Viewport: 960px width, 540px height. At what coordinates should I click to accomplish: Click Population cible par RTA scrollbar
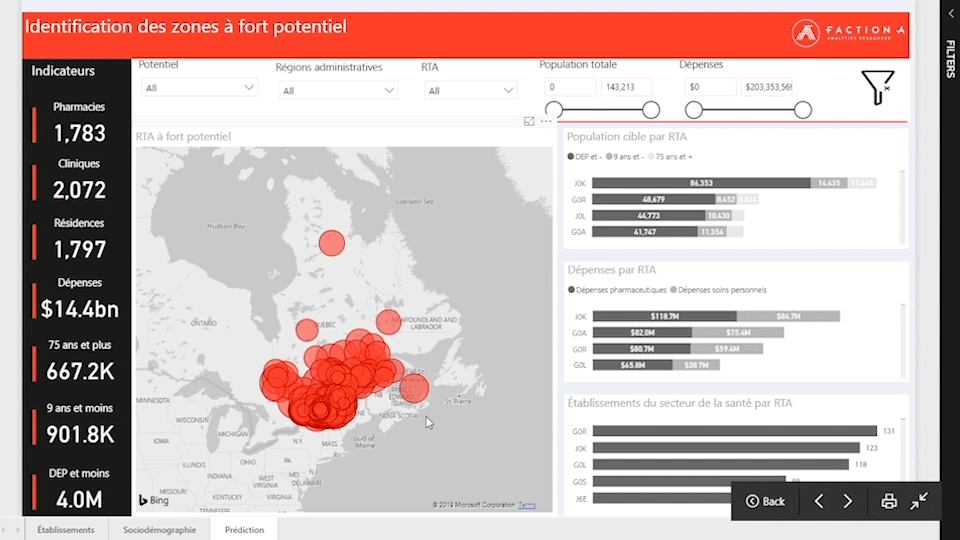(902, 207)
